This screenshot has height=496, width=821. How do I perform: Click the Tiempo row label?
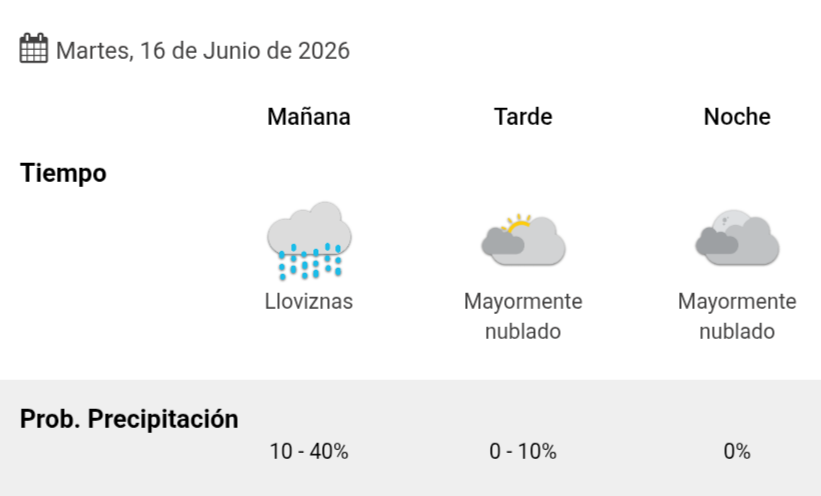click(x=63, y=173)
